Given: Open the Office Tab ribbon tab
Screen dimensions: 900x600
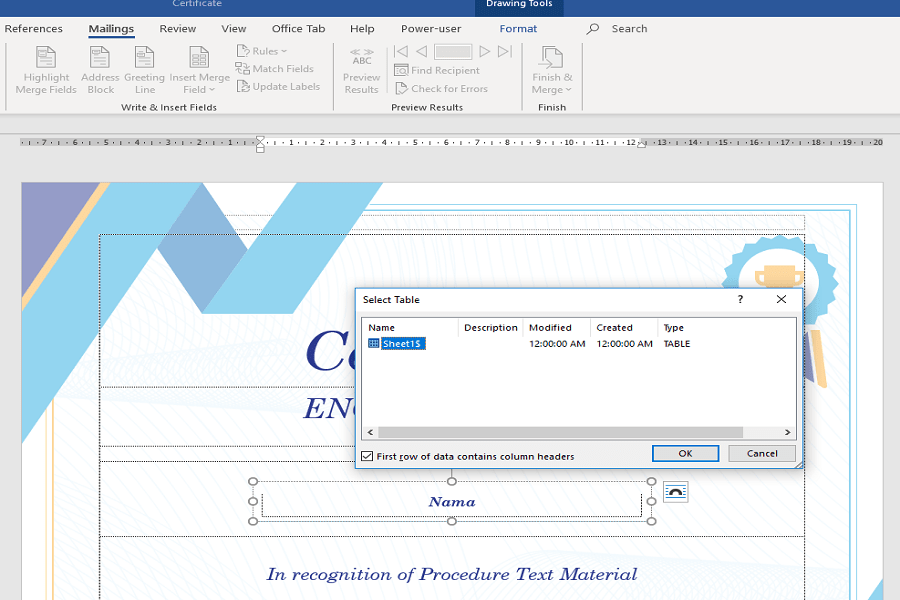Looking at the screenshot, I should coord(298,29).
